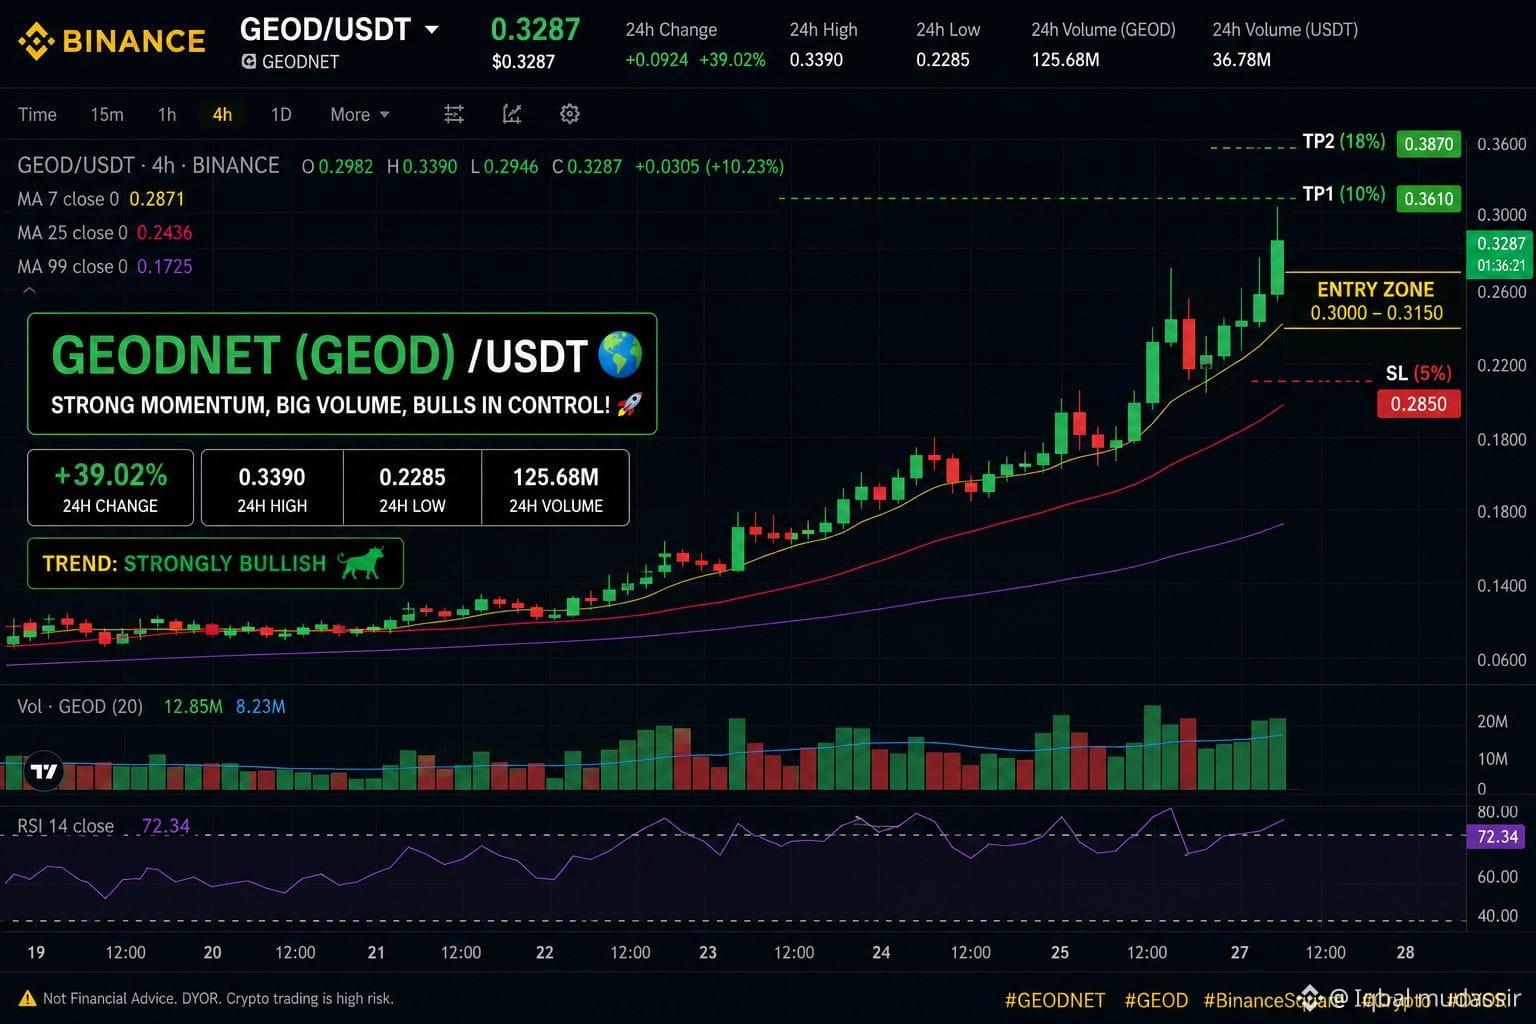Click the warning icon beside Not Financial Advice
Image resolution: width=1536 pixels, height=1024 pixels.
coord(27,998)
